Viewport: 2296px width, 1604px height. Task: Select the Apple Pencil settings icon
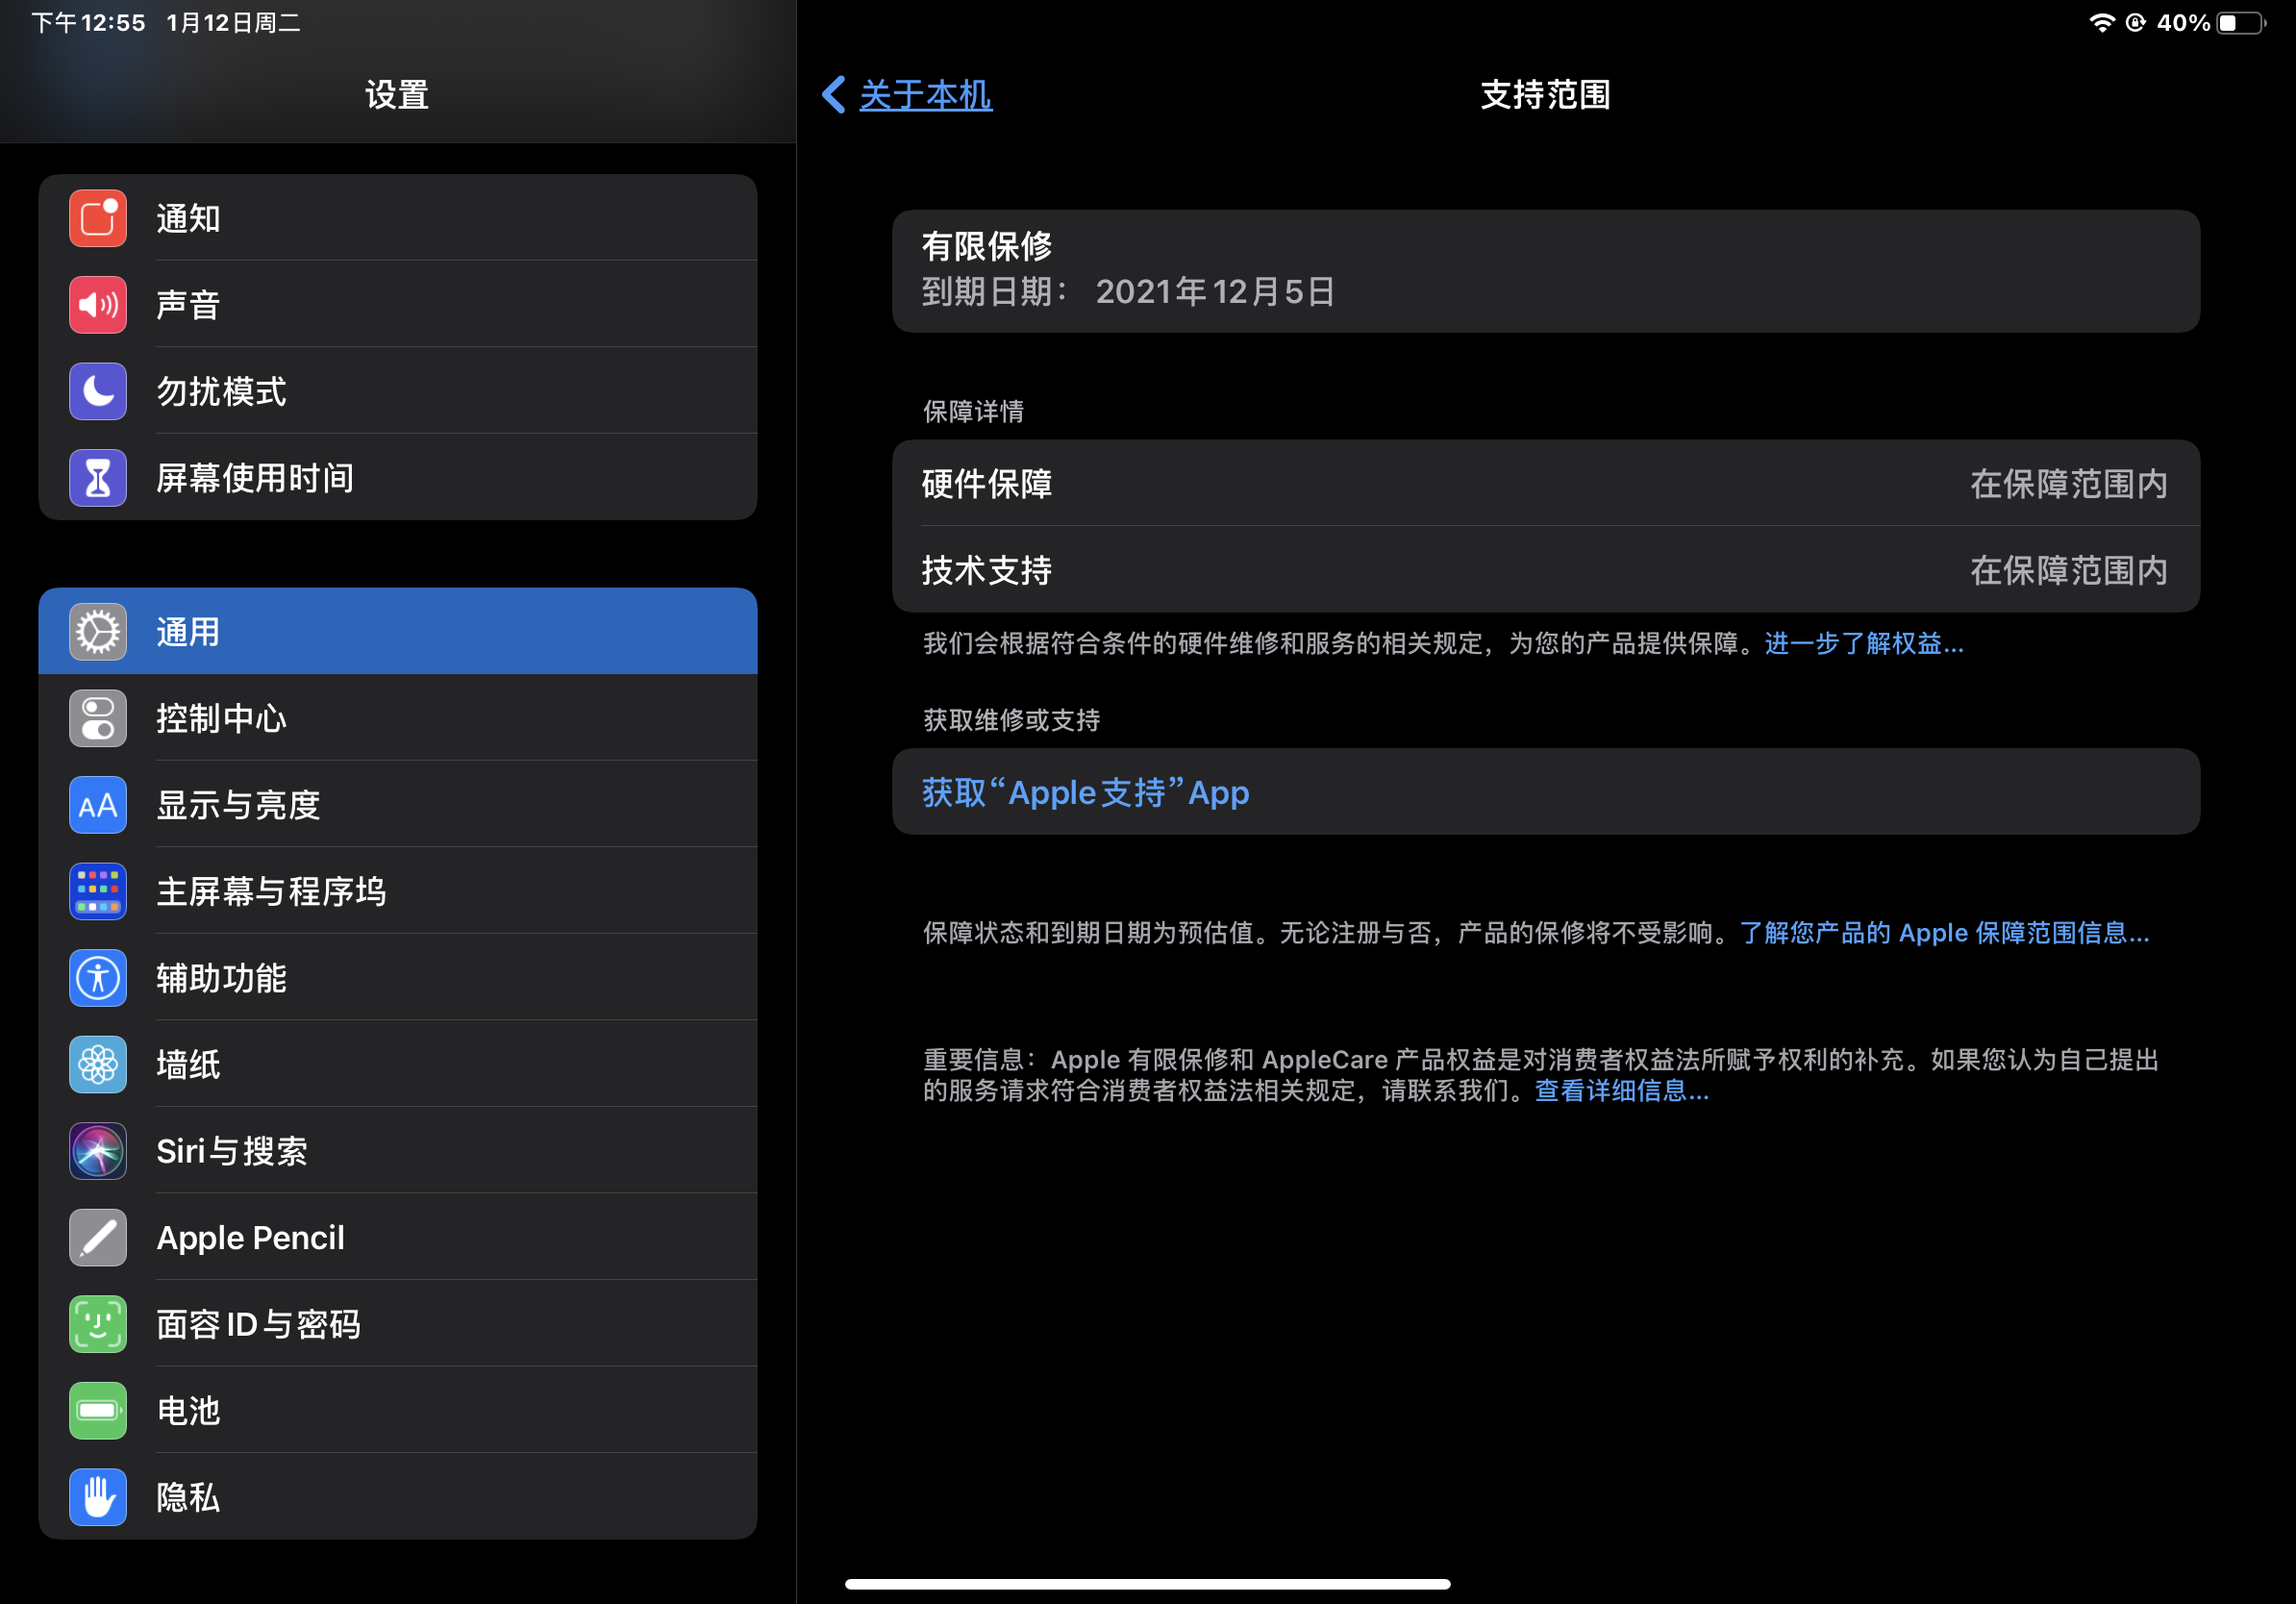pos(97,1238)
